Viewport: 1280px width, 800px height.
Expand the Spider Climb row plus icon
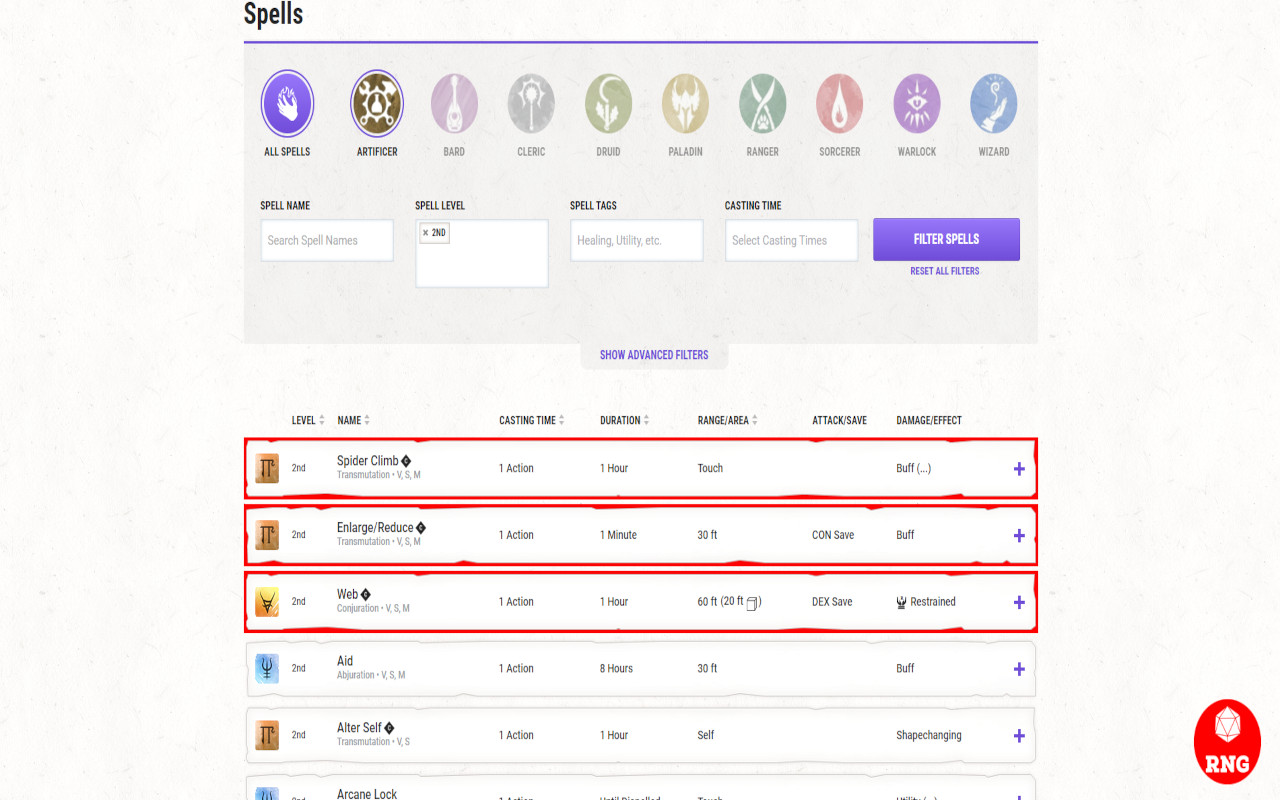click(x=1019, y=468)
